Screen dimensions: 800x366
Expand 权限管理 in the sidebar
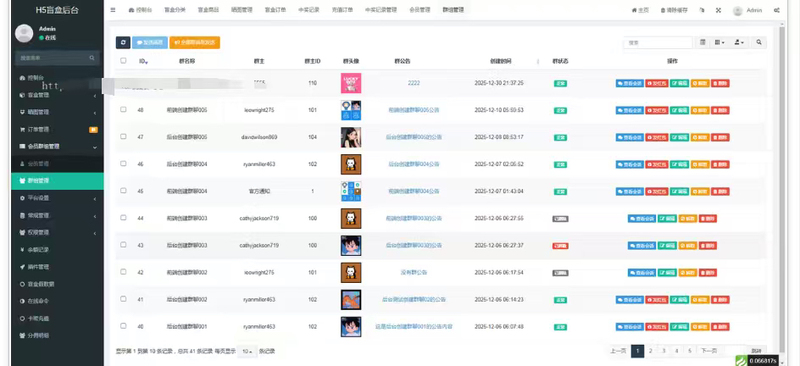point(57,233)
